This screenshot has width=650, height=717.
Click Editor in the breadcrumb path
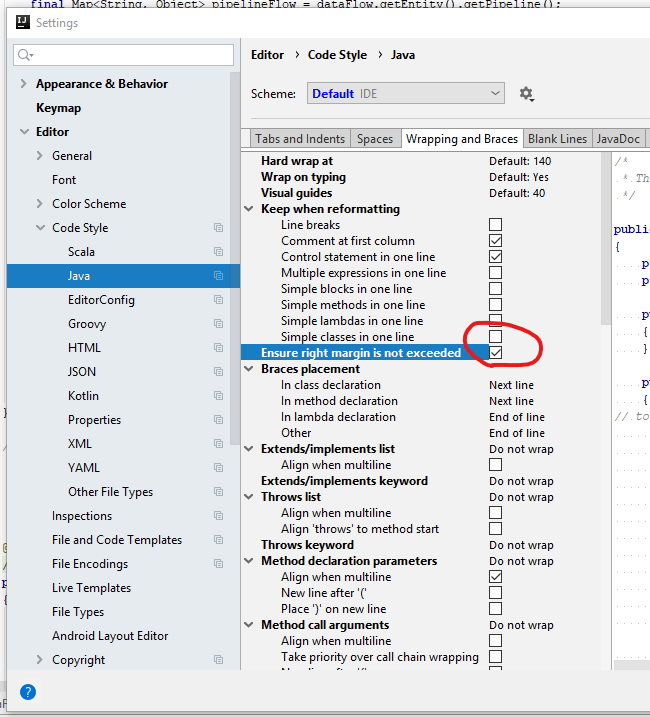pos(267,55)
